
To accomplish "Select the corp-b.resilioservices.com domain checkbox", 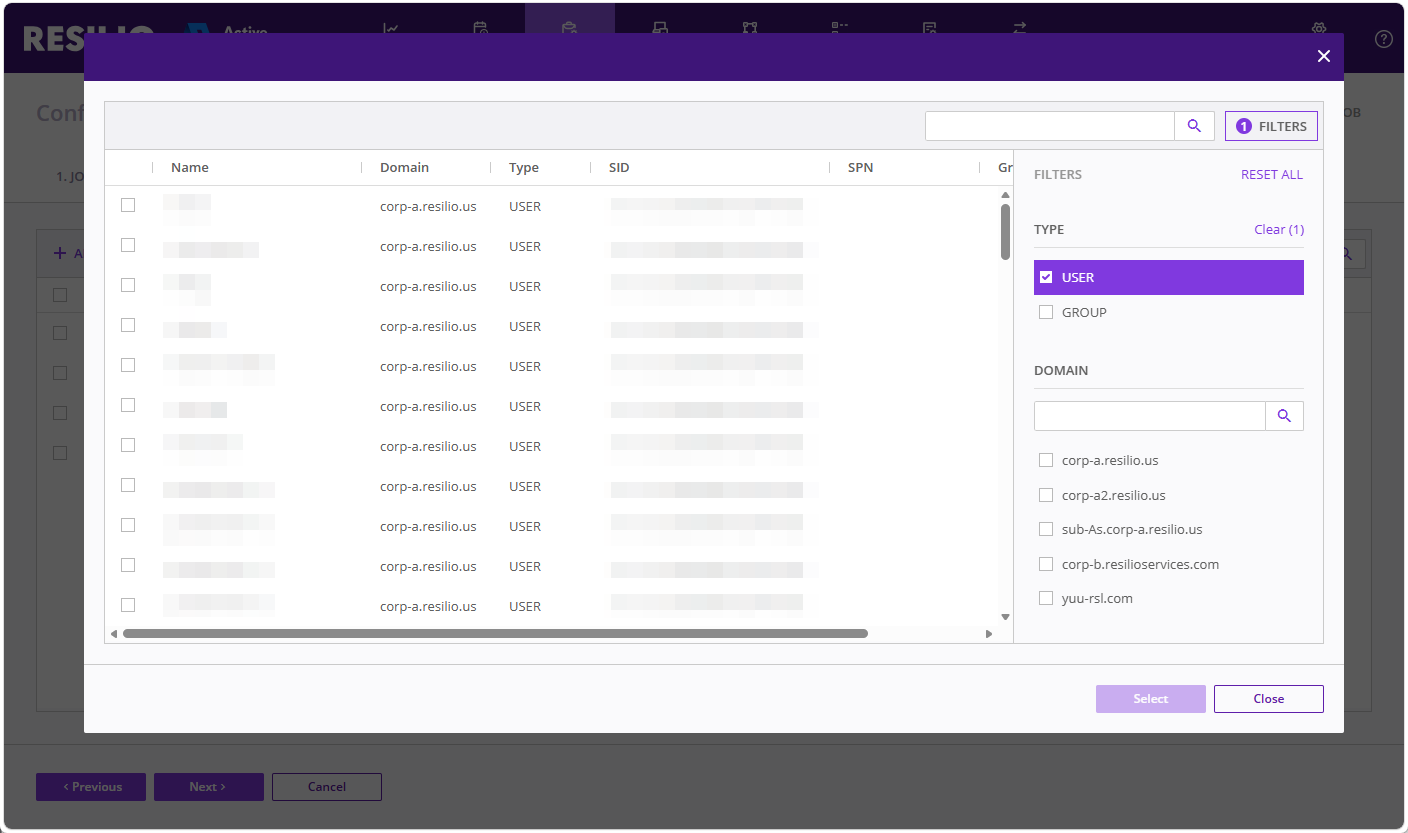I will click(1046, 564).
